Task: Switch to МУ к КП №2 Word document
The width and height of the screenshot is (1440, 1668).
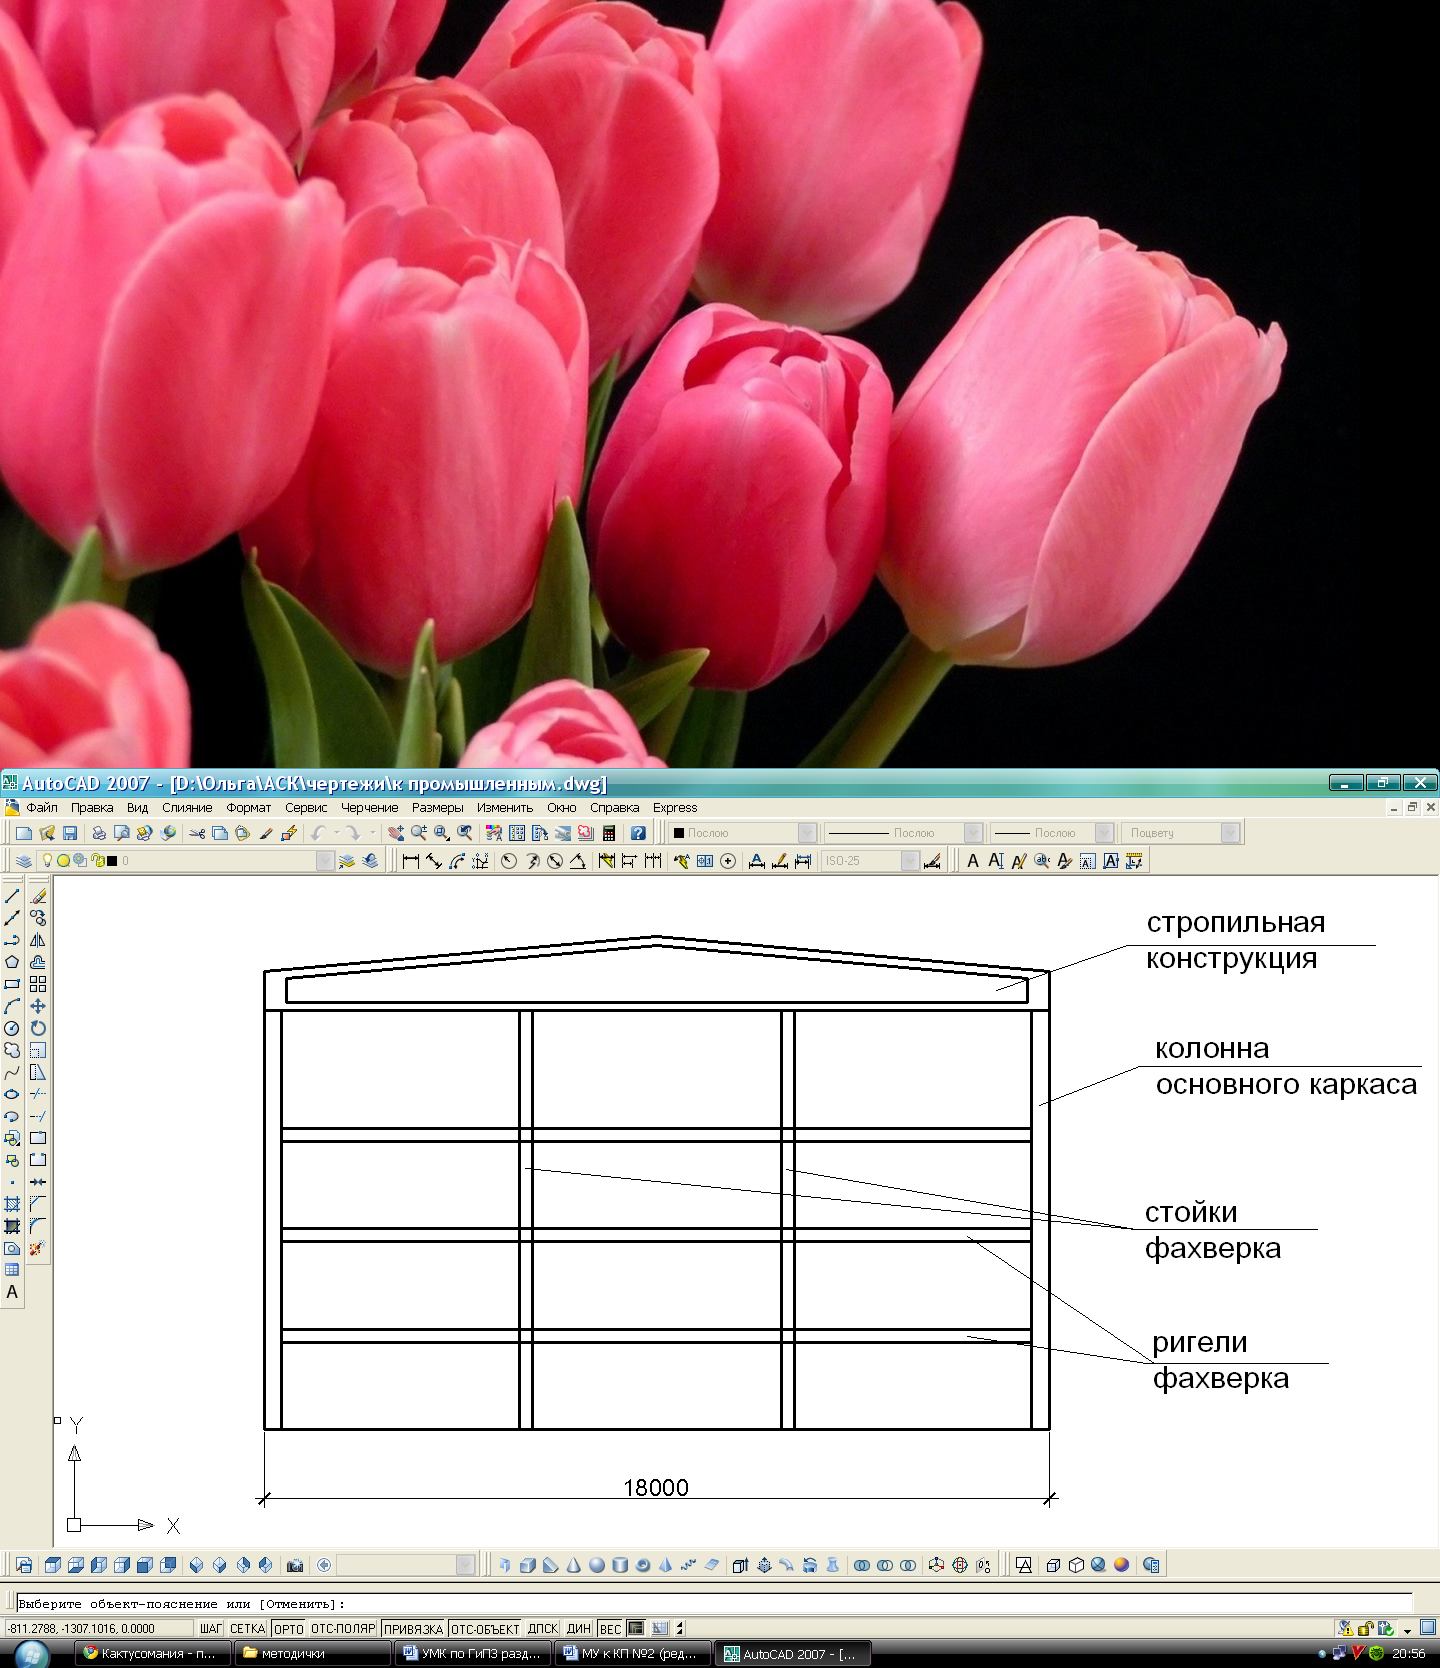Action: (x=633, y=1654)
